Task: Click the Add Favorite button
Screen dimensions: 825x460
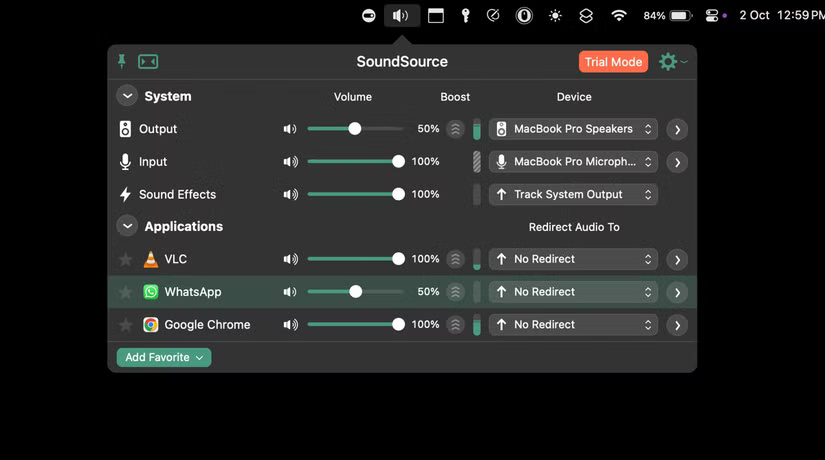Action: tap(164, 357)
